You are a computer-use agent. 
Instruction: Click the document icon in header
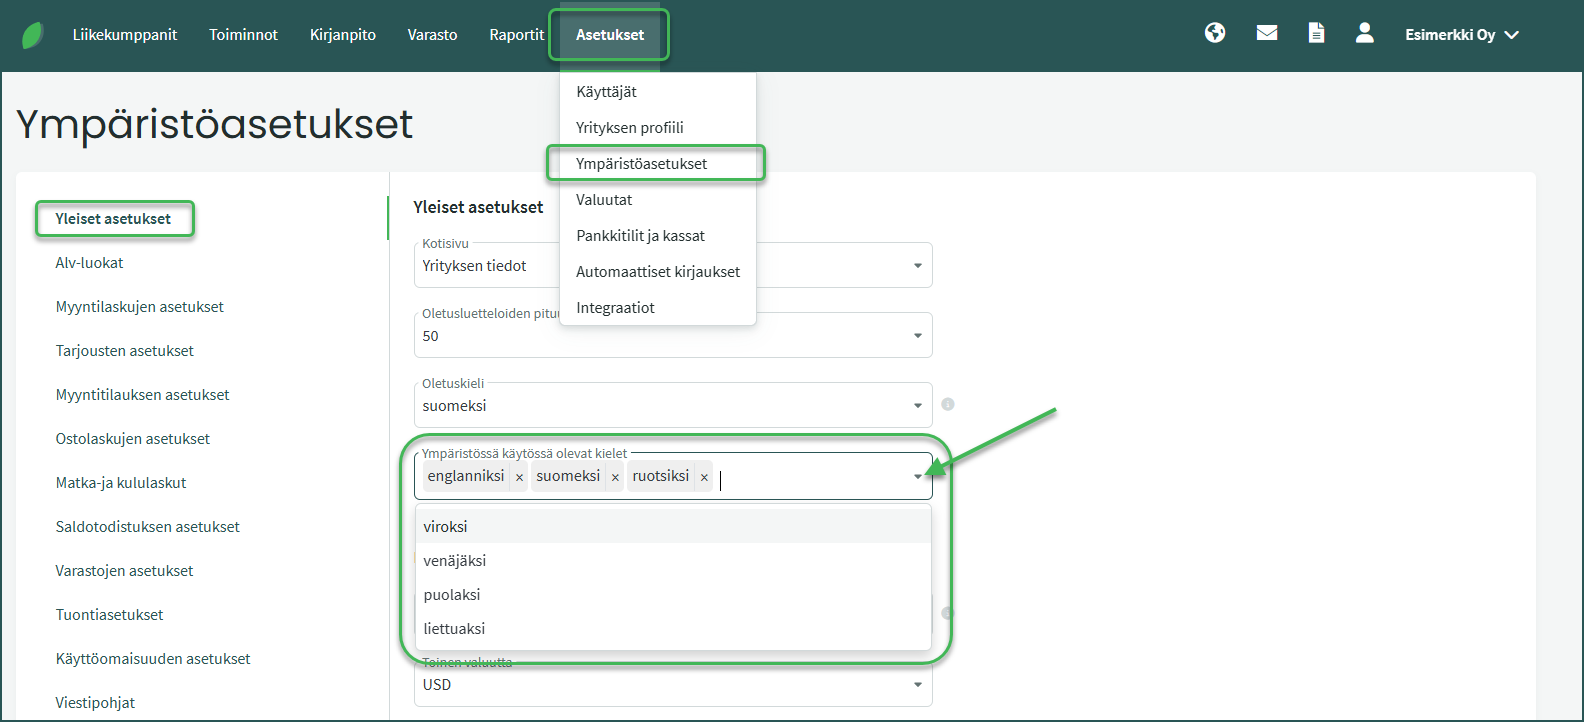1316,33
